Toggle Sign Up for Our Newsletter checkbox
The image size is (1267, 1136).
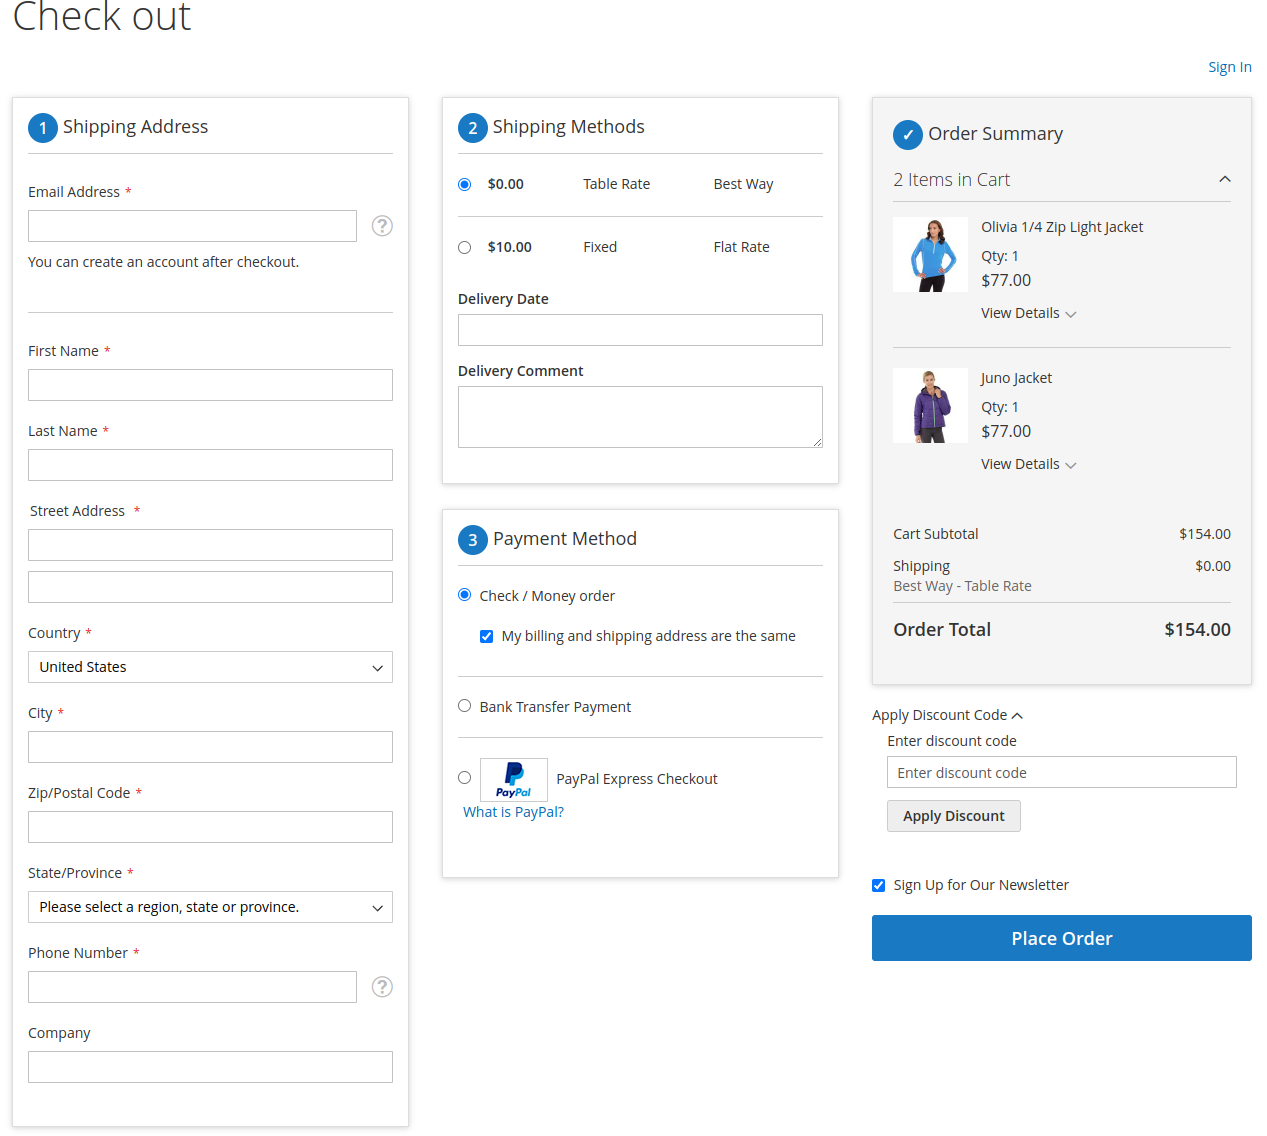click(x=878, y=885)
